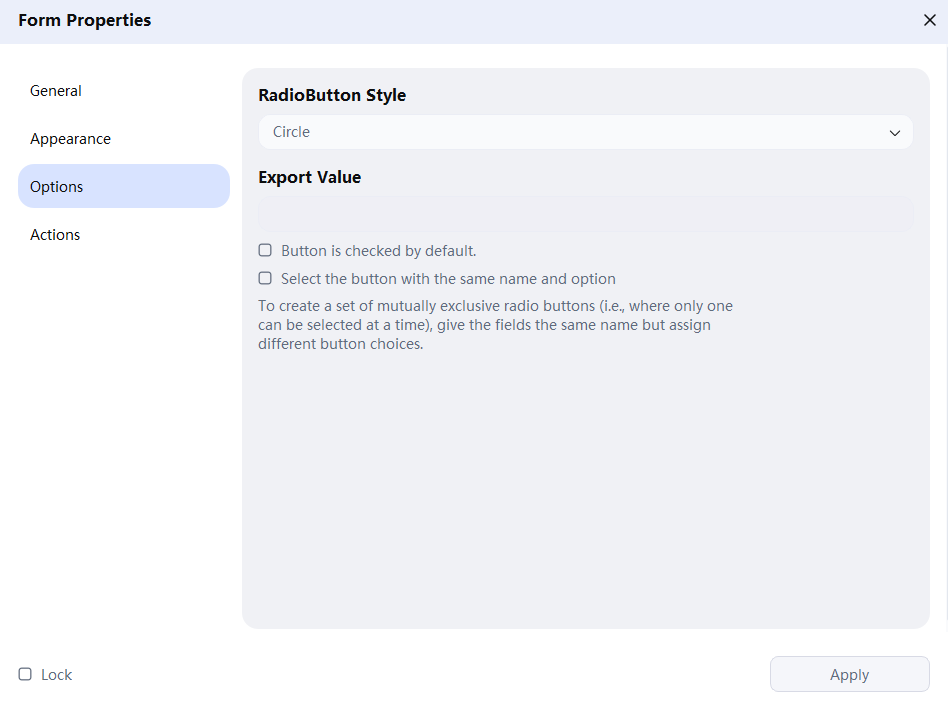Screen dimensions: 948x701
Task: Return to General settings
Action: point(55,90)
